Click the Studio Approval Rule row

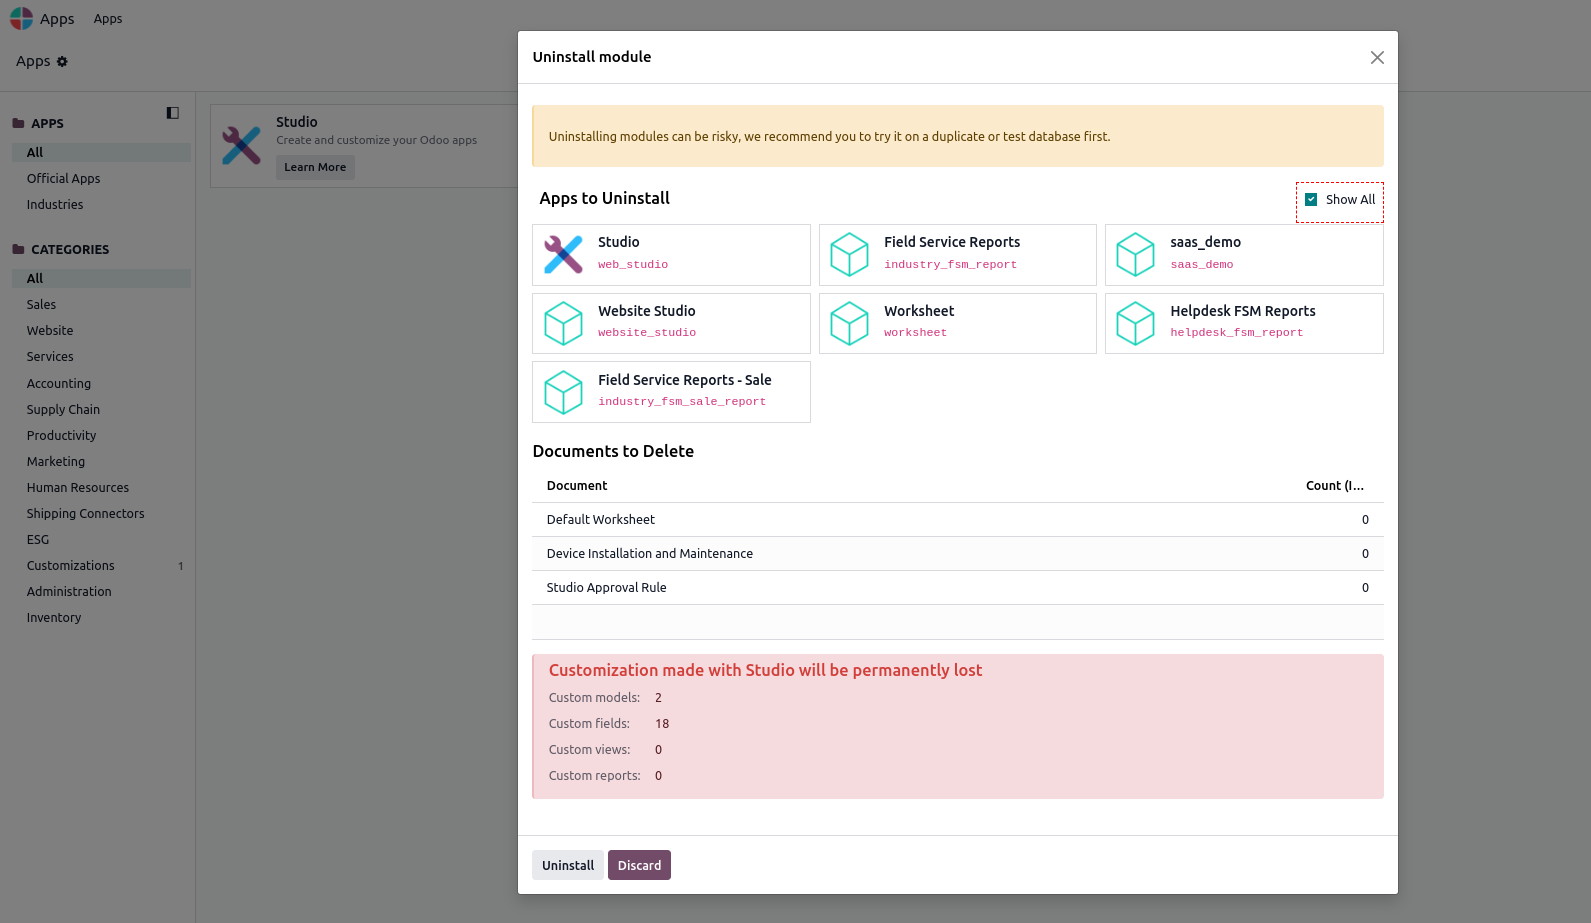click(x=958, y=588)
